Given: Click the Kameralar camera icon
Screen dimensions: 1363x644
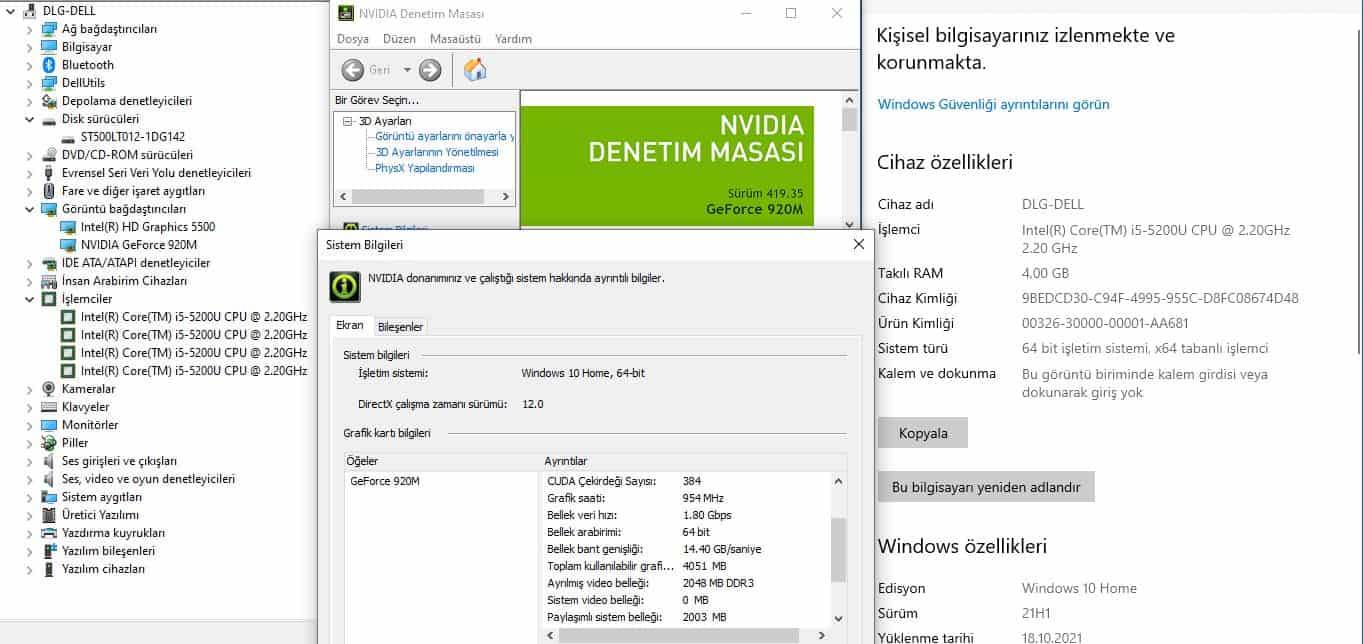Looking at the screenshot, I should click(x=49, y=389).
